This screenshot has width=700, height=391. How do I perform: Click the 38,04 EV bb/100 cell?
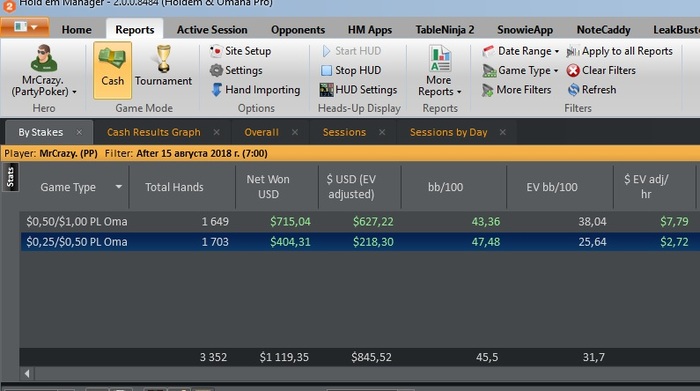point(592,221)
